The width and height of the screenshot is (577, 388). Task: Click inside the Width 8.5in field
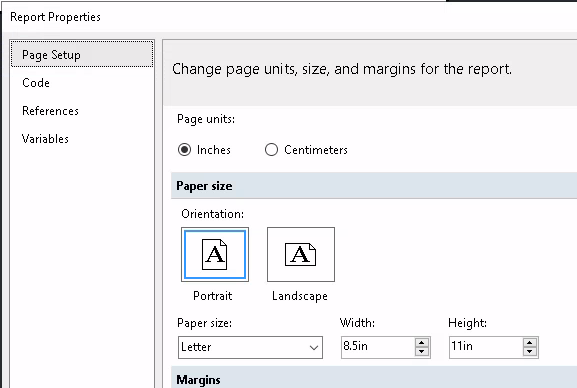click(x=378, y=347)
